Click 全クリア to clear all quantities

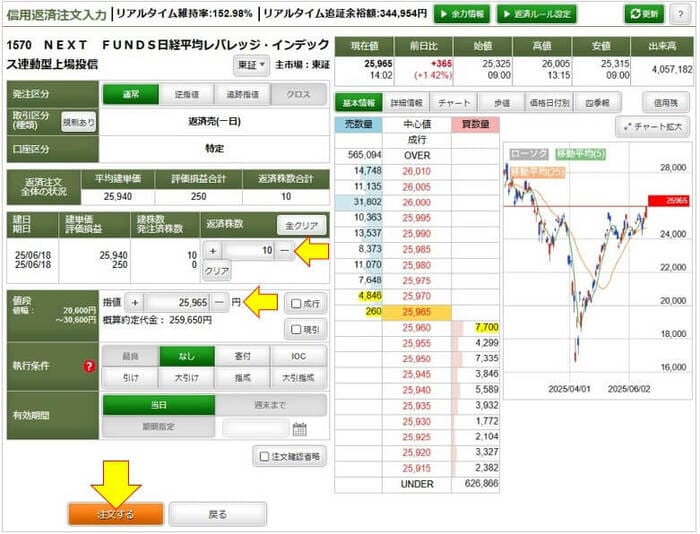tap(301, 225)
